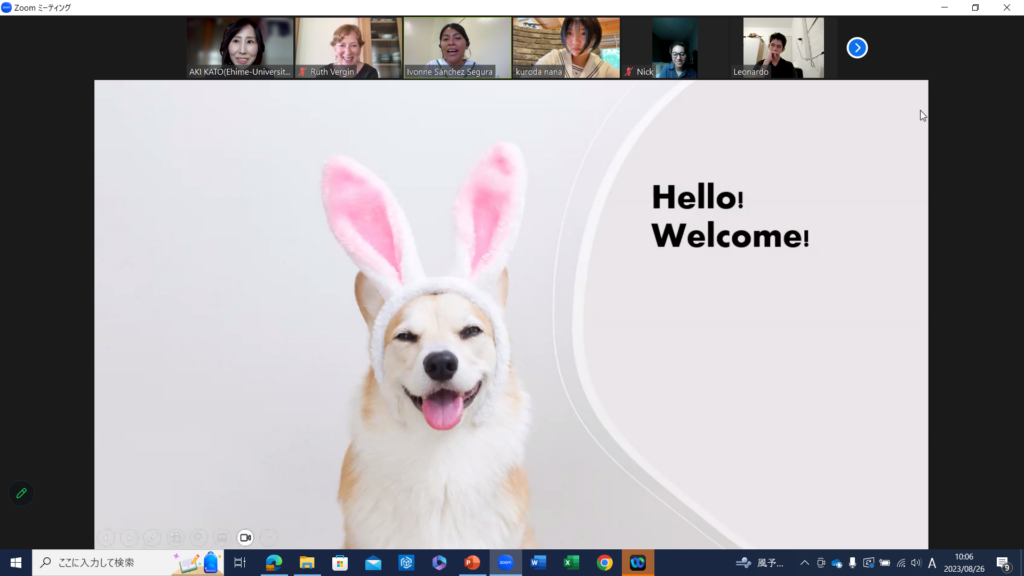Viewport: 1024px width, 576px height.
Task: Open the OneDrive tray icon
Action: coord(837,563)
